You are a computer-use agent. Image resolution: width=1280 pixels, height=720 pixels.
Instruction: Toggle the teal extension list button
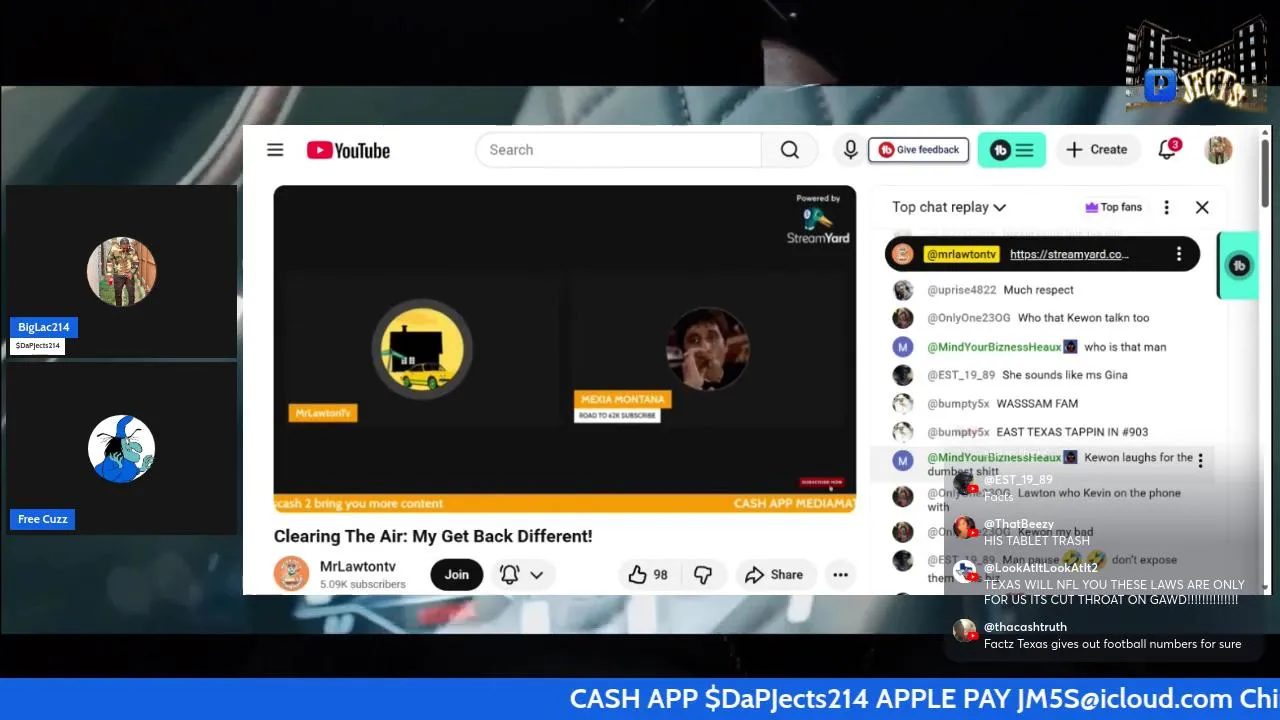pos(1011,150)
